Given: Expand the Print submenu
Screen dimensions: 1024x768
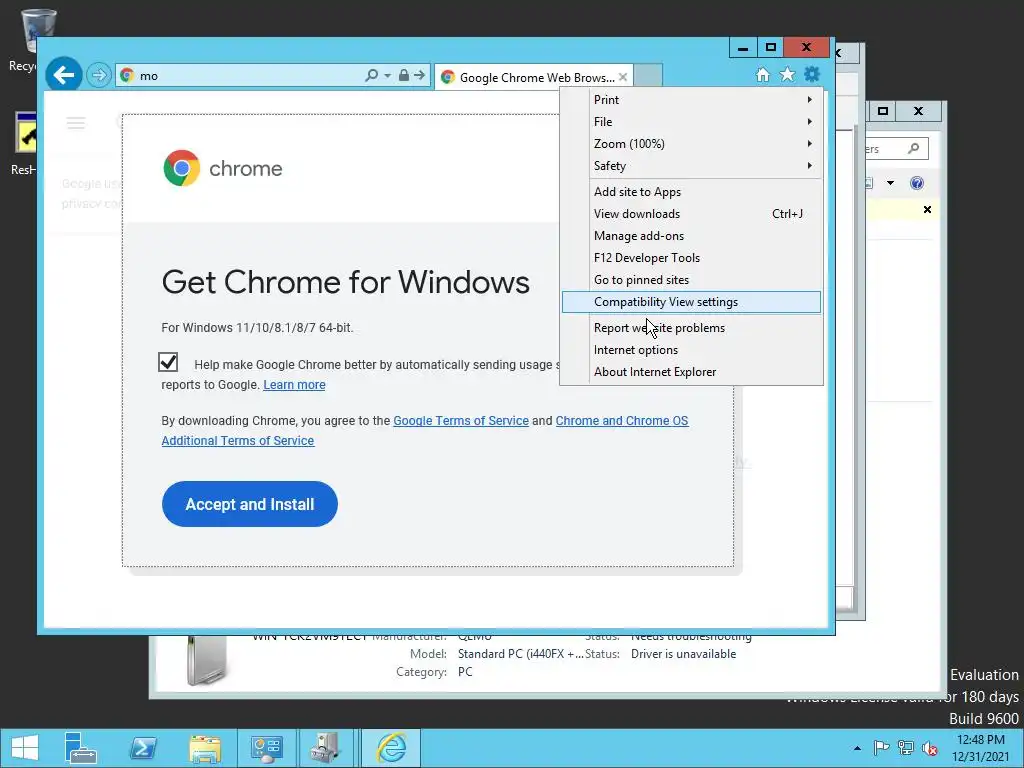Looking at the screenshot, I should pos(692,100).
